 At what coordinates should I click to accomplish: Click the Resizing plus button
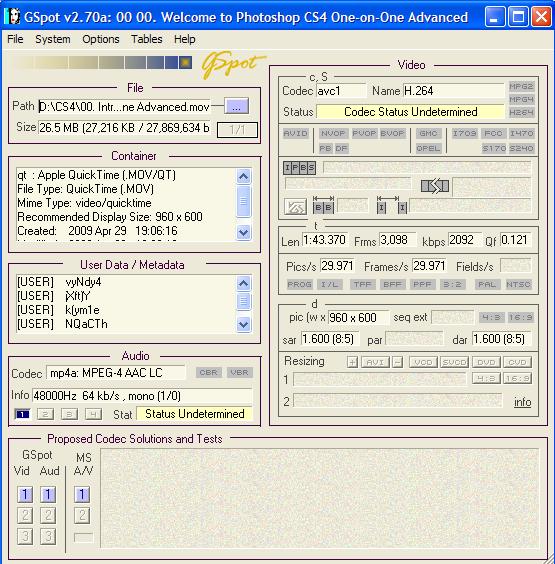click(x=352, y=362)
